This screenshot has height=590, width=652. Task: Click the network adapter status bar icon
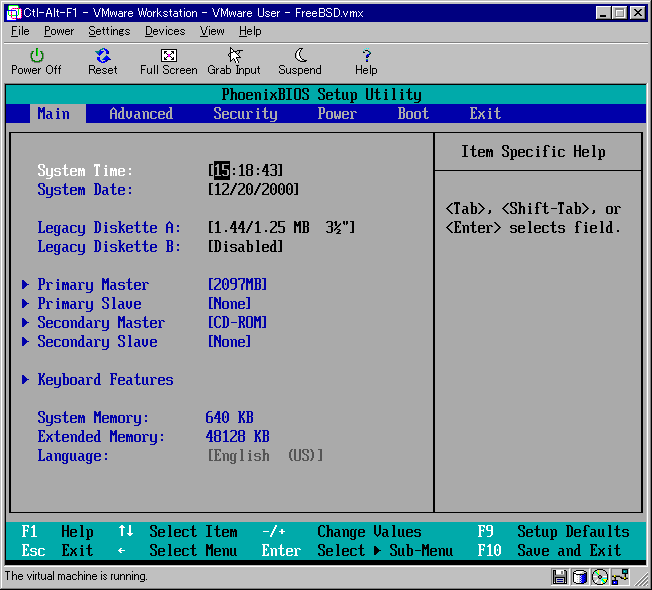(x=620, y=577)
